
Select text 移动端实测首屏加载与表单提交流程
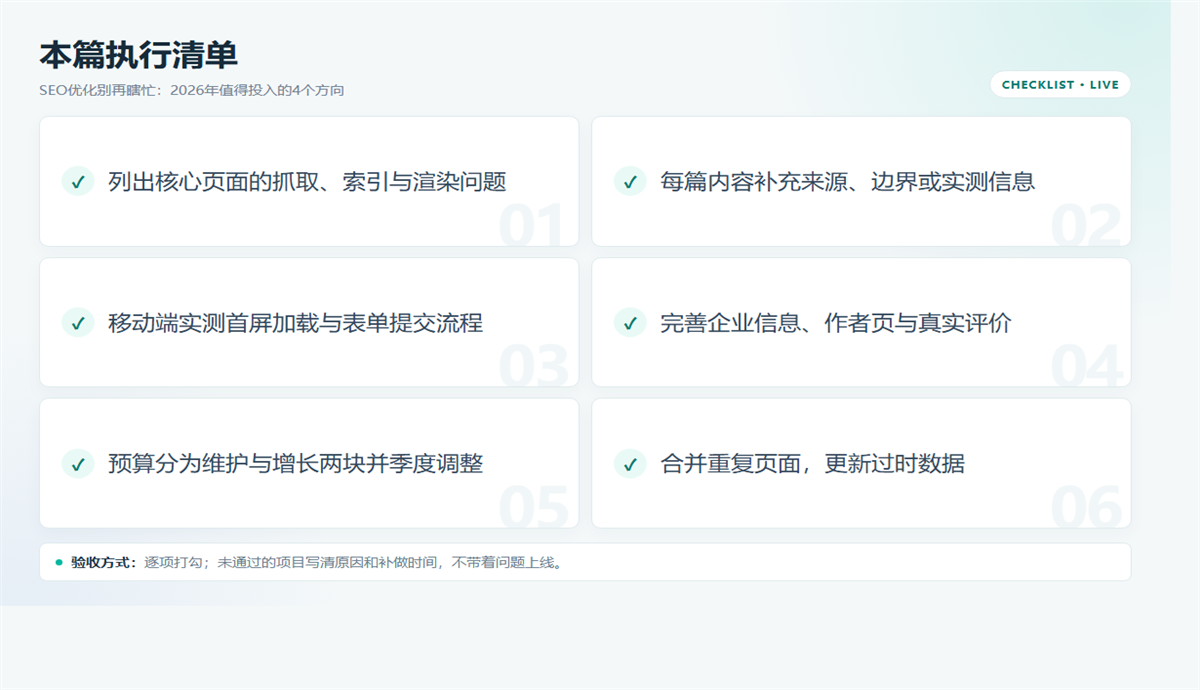pos(295,323)
